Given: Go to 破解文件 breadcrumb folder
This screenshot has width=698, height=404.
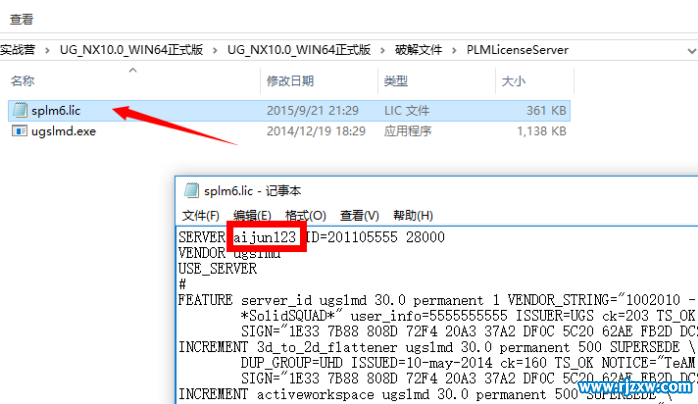Looking at the screenshot, I should click(x=418, y=50).
